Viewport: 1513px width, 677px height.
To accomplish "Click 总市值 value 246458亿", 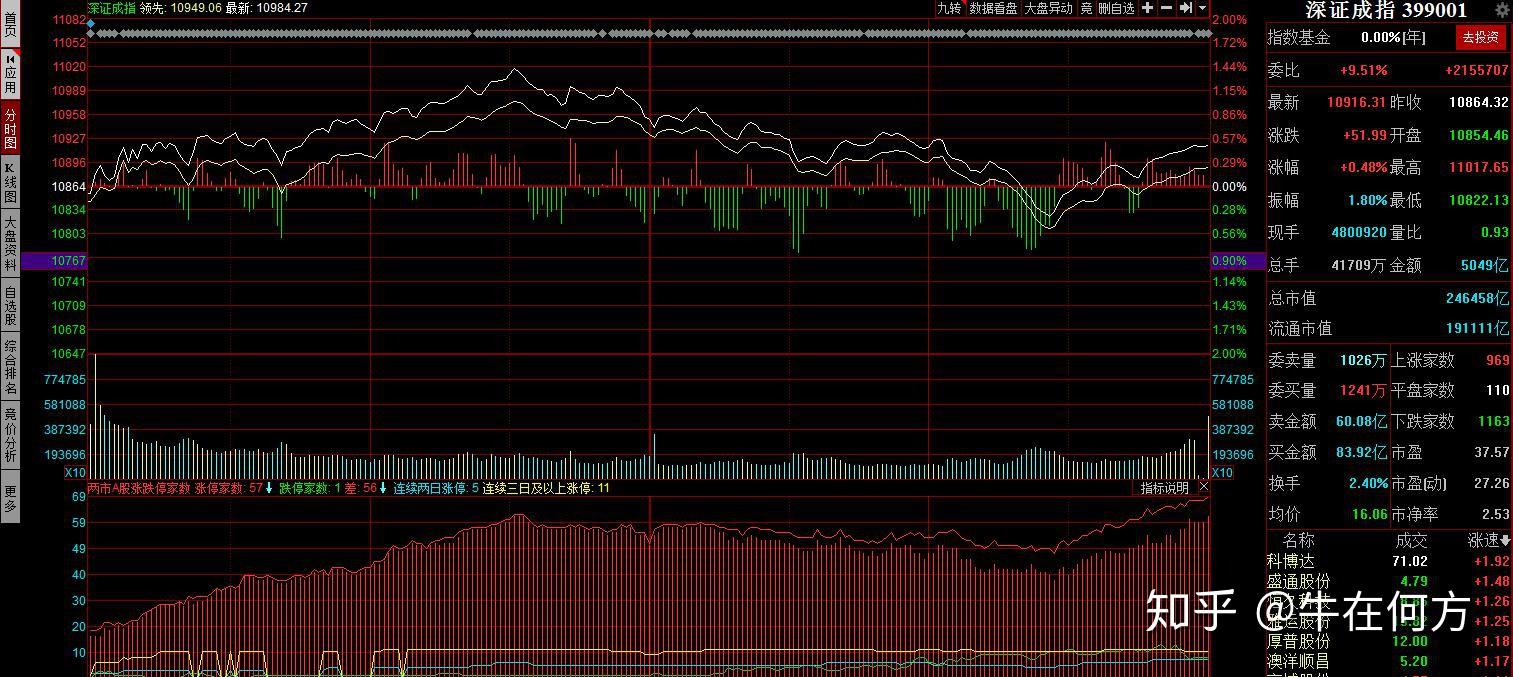I will [x=1477, y=298].
